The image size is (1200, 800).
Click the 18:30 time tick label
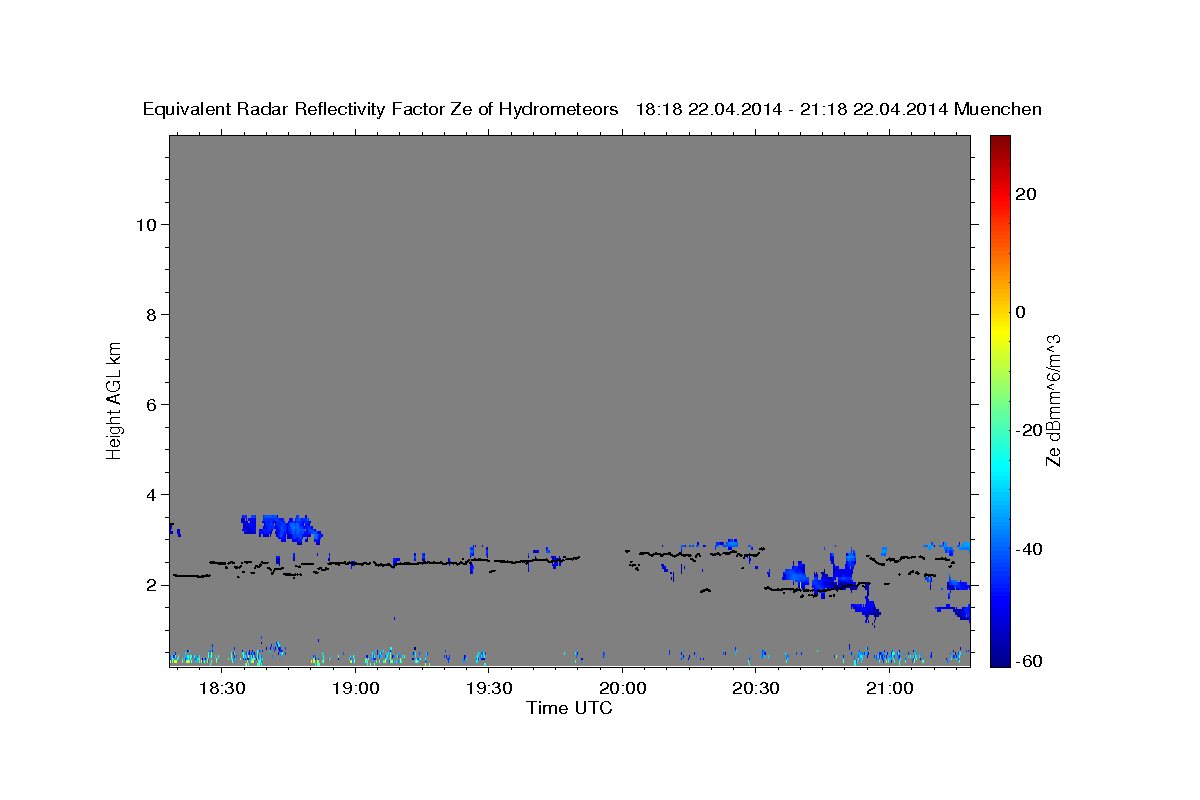pyautogui.click(x=222, y=689)
